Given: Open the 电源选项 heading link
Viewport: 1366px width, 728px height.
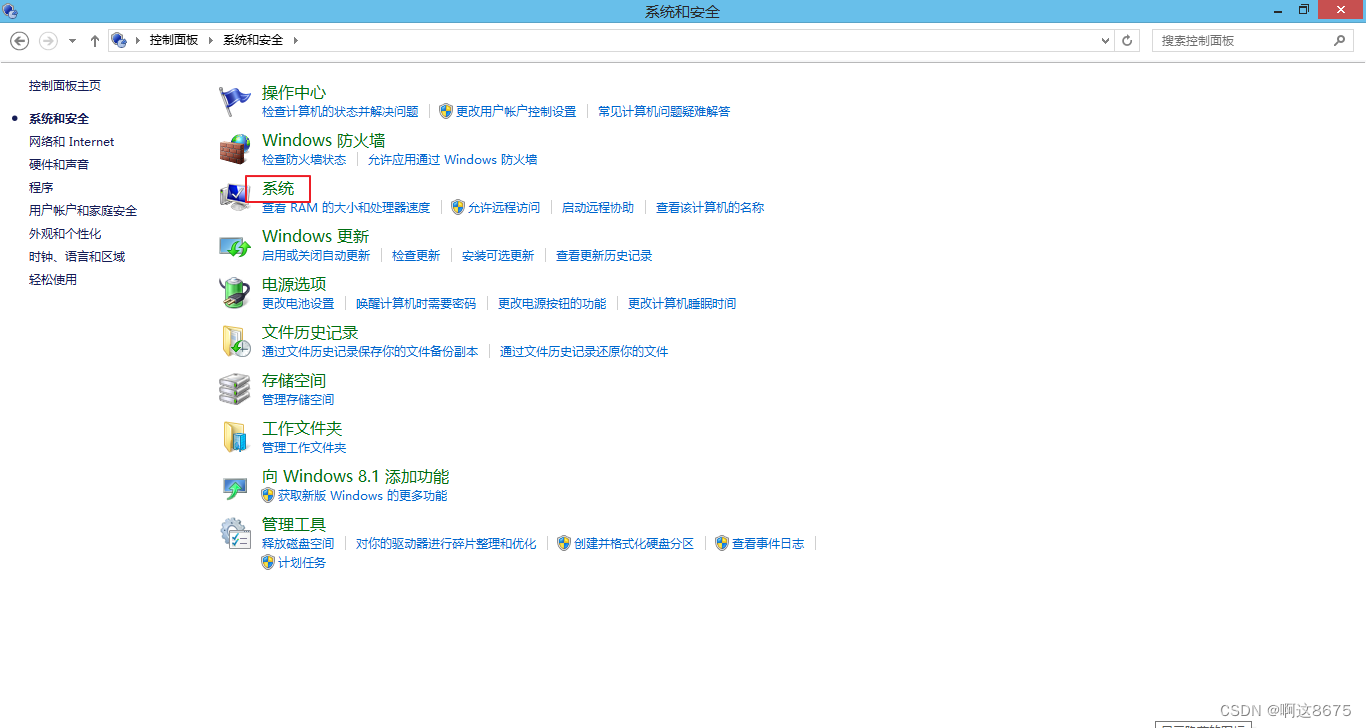Looking at the screenshot, I should click(x=294, y=284).
